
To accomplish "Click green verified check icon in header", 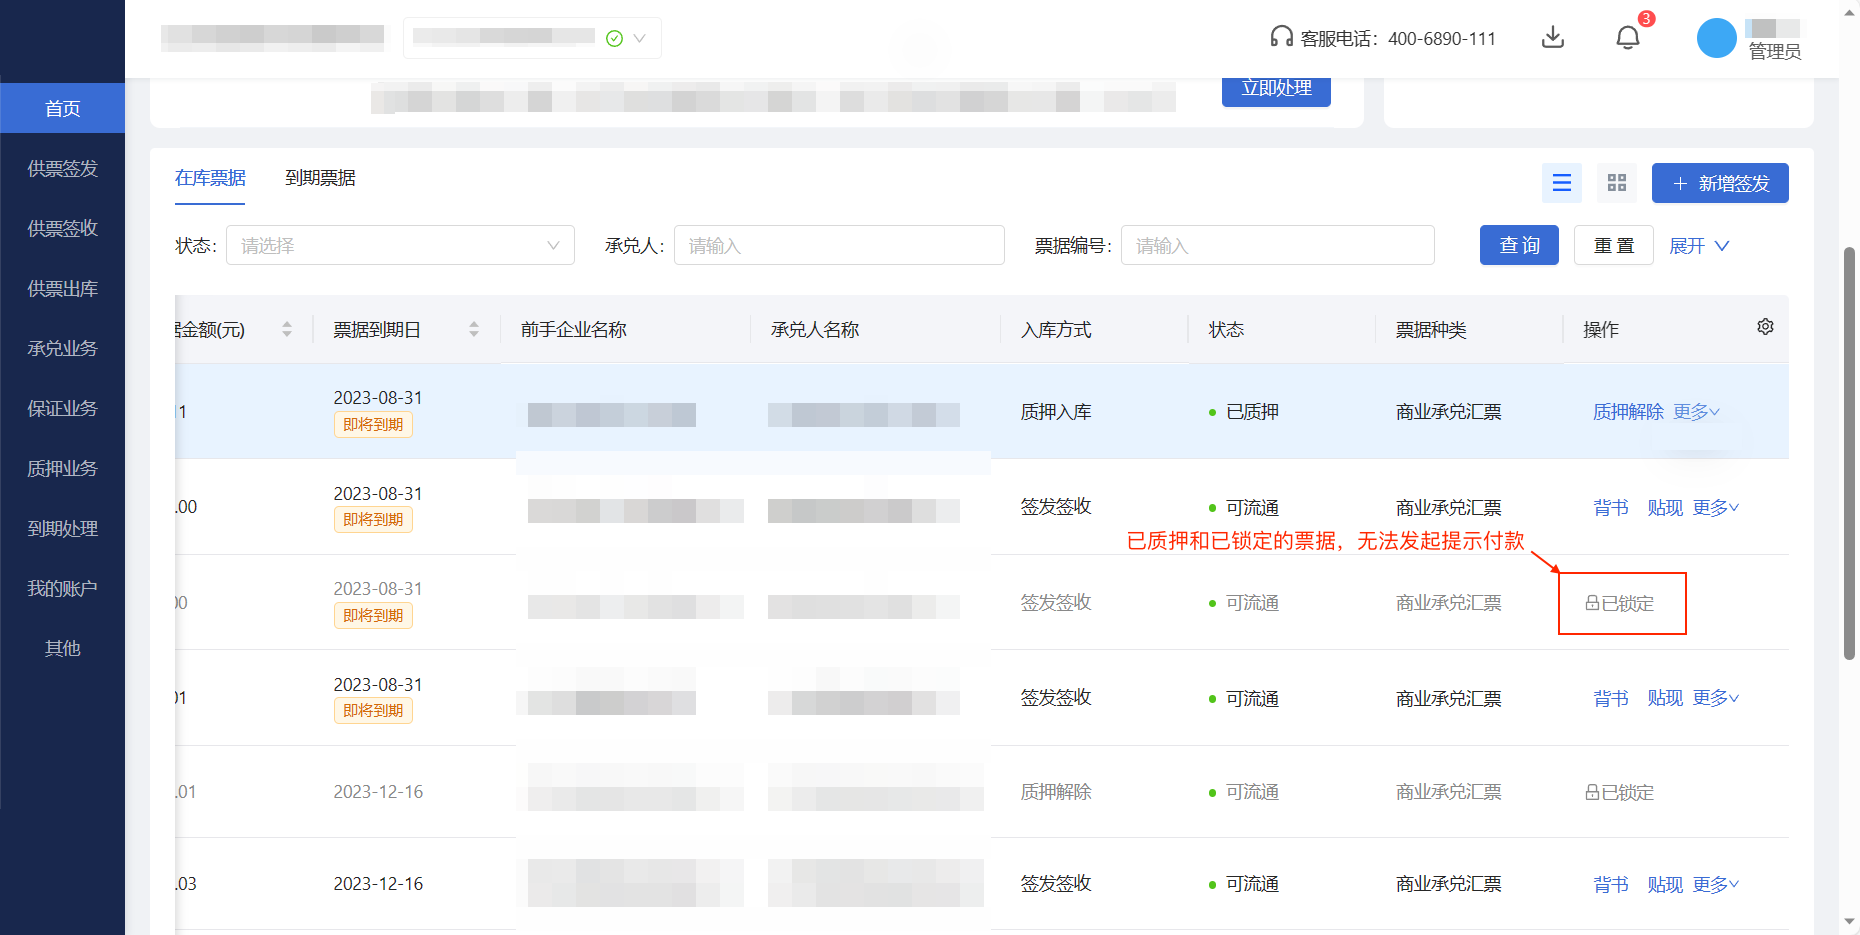I will [614, 38].
